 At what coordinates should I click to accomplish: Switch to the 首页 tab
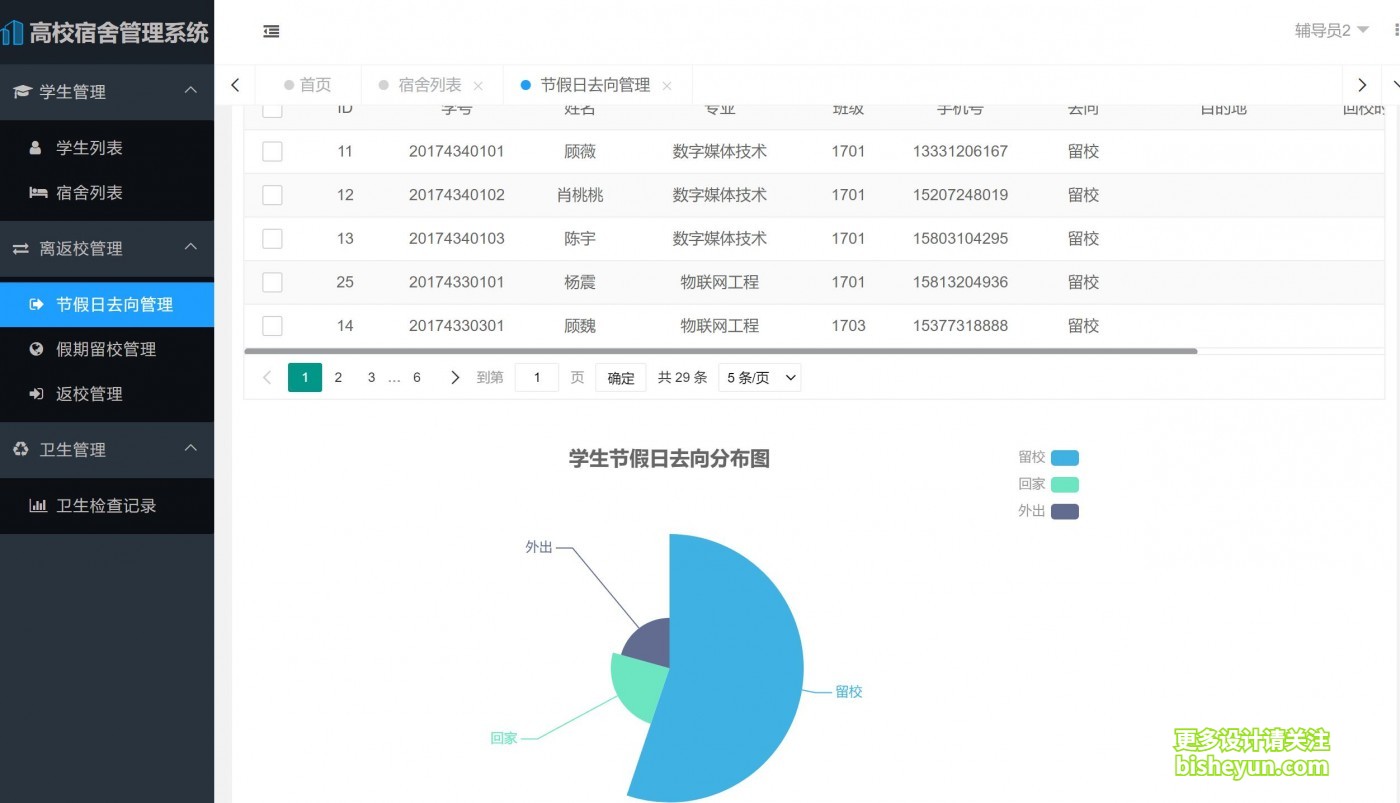[314, 85]
